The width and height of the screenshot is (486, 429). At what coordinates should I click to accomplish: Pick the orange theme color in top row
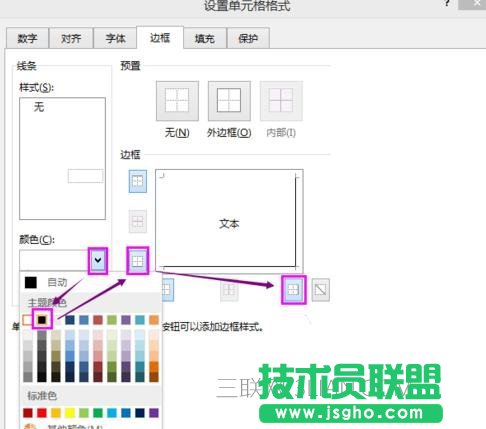(154, 320)
